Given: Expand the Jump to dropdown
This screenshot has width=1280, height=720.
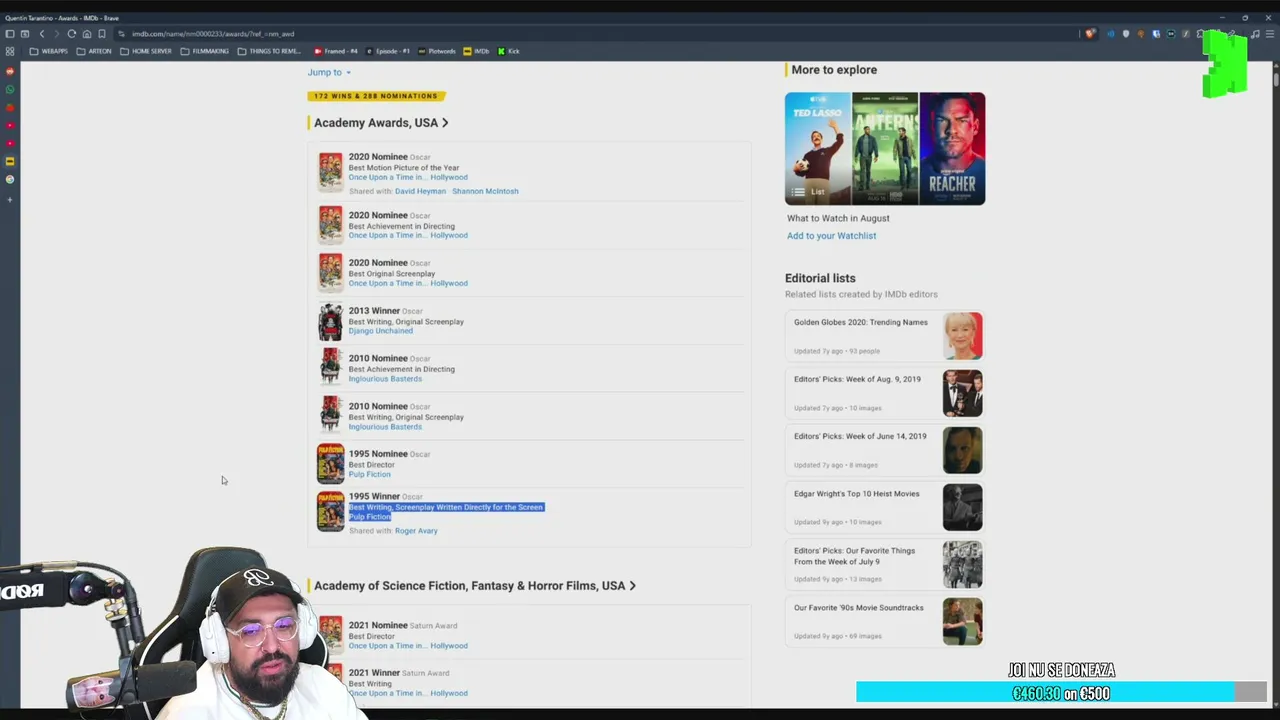Looking at the screenshot, I should [x=329, y=72].
